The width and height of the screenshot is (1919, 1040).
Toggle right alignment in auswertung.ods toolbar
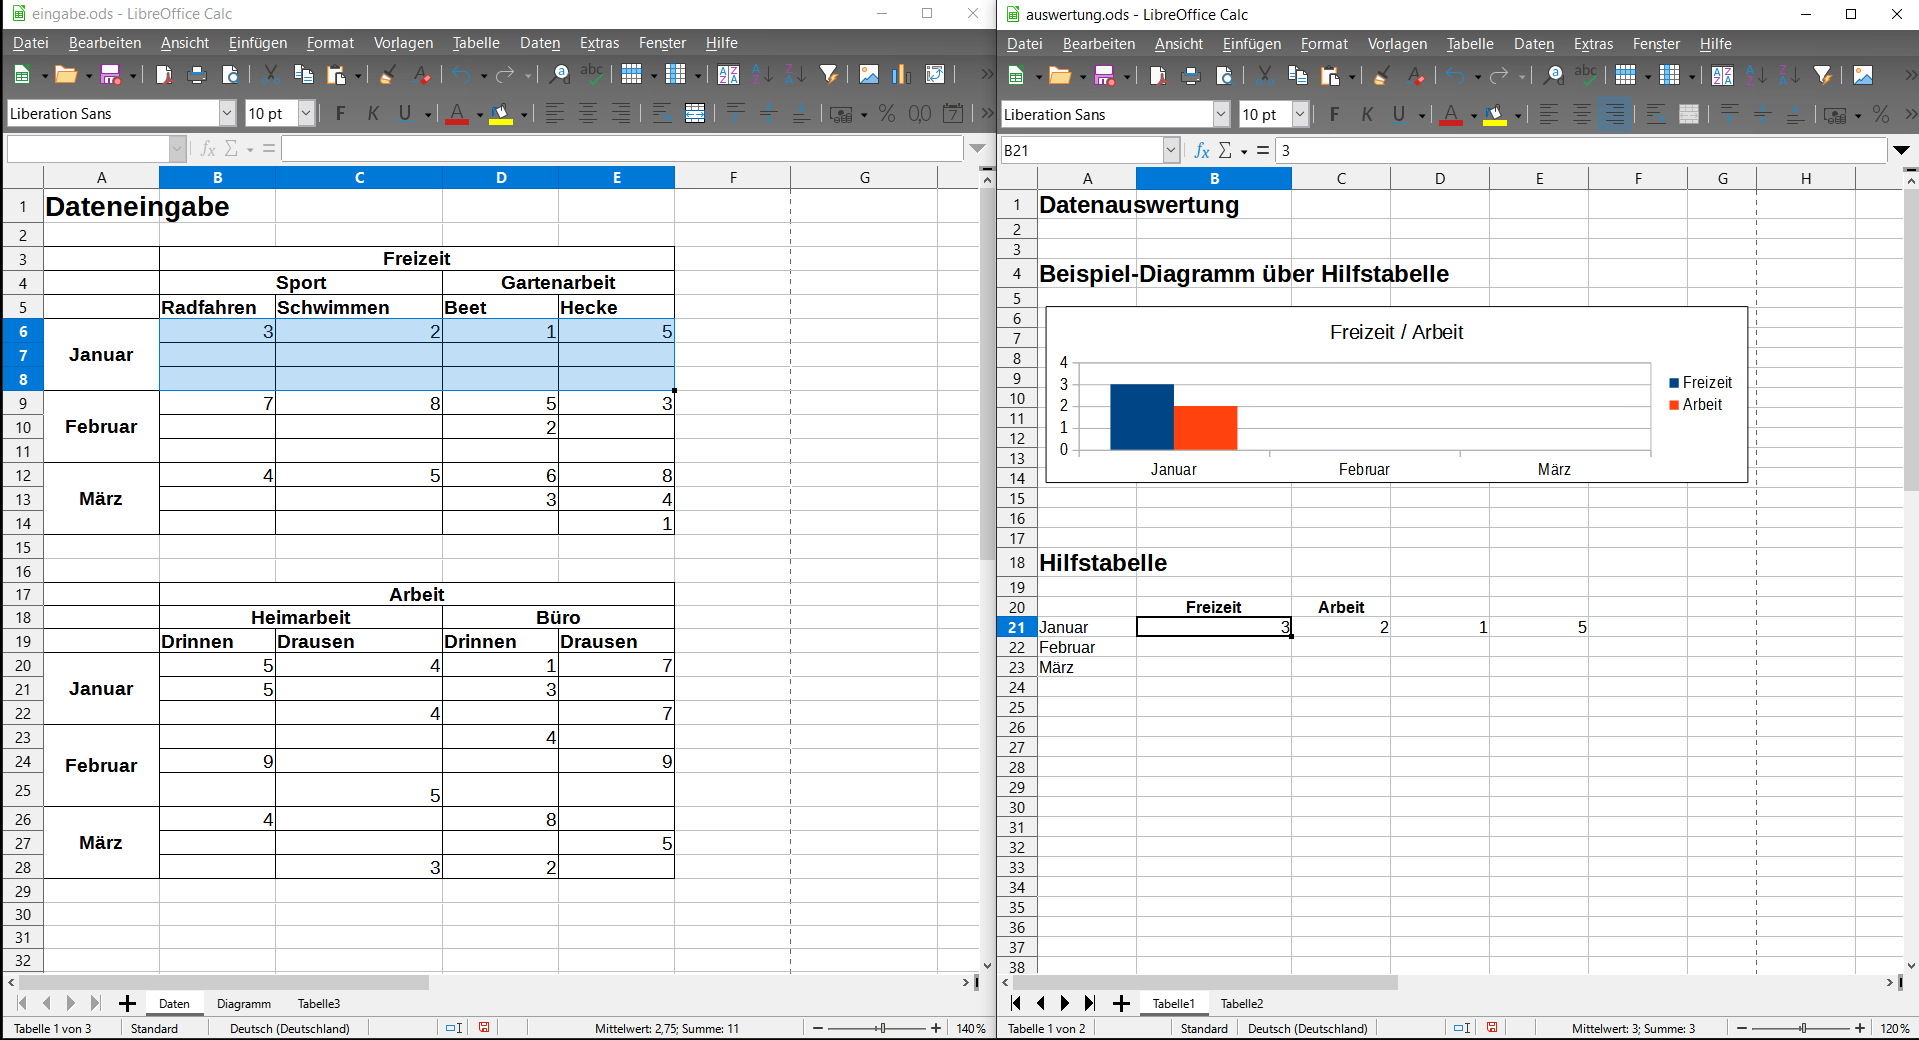pos(1614,115)
